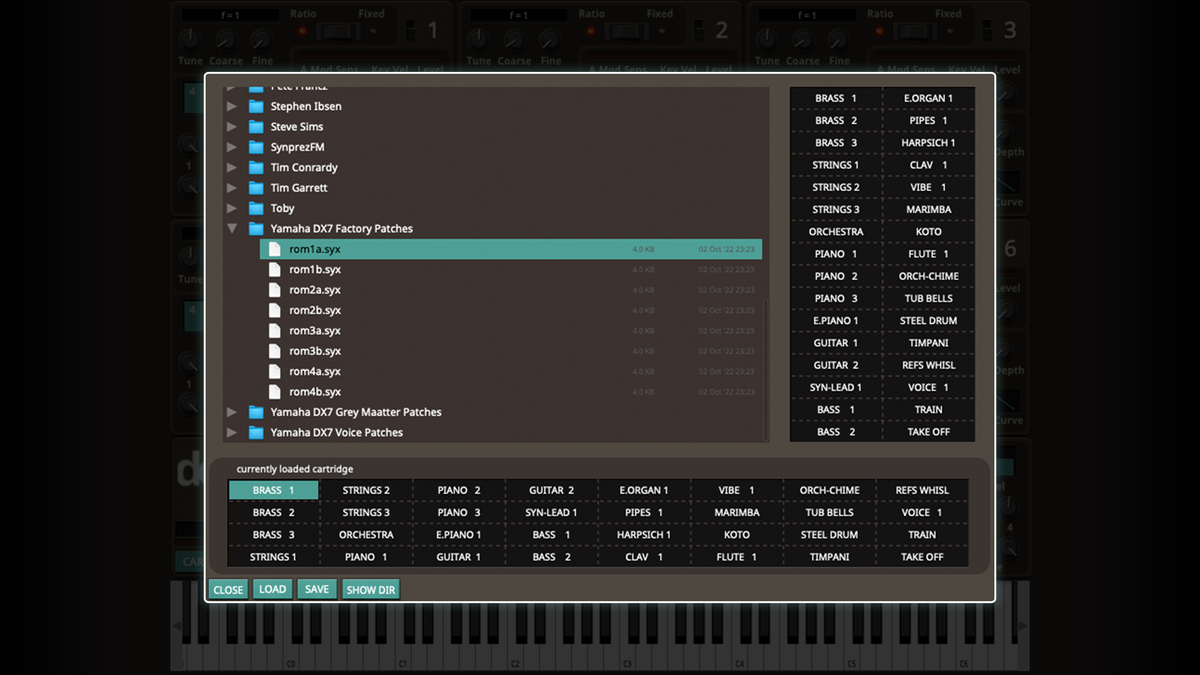Click the Coarse knob of operator 2
Screen dimensions: 1200x675
tap(514, 40)
